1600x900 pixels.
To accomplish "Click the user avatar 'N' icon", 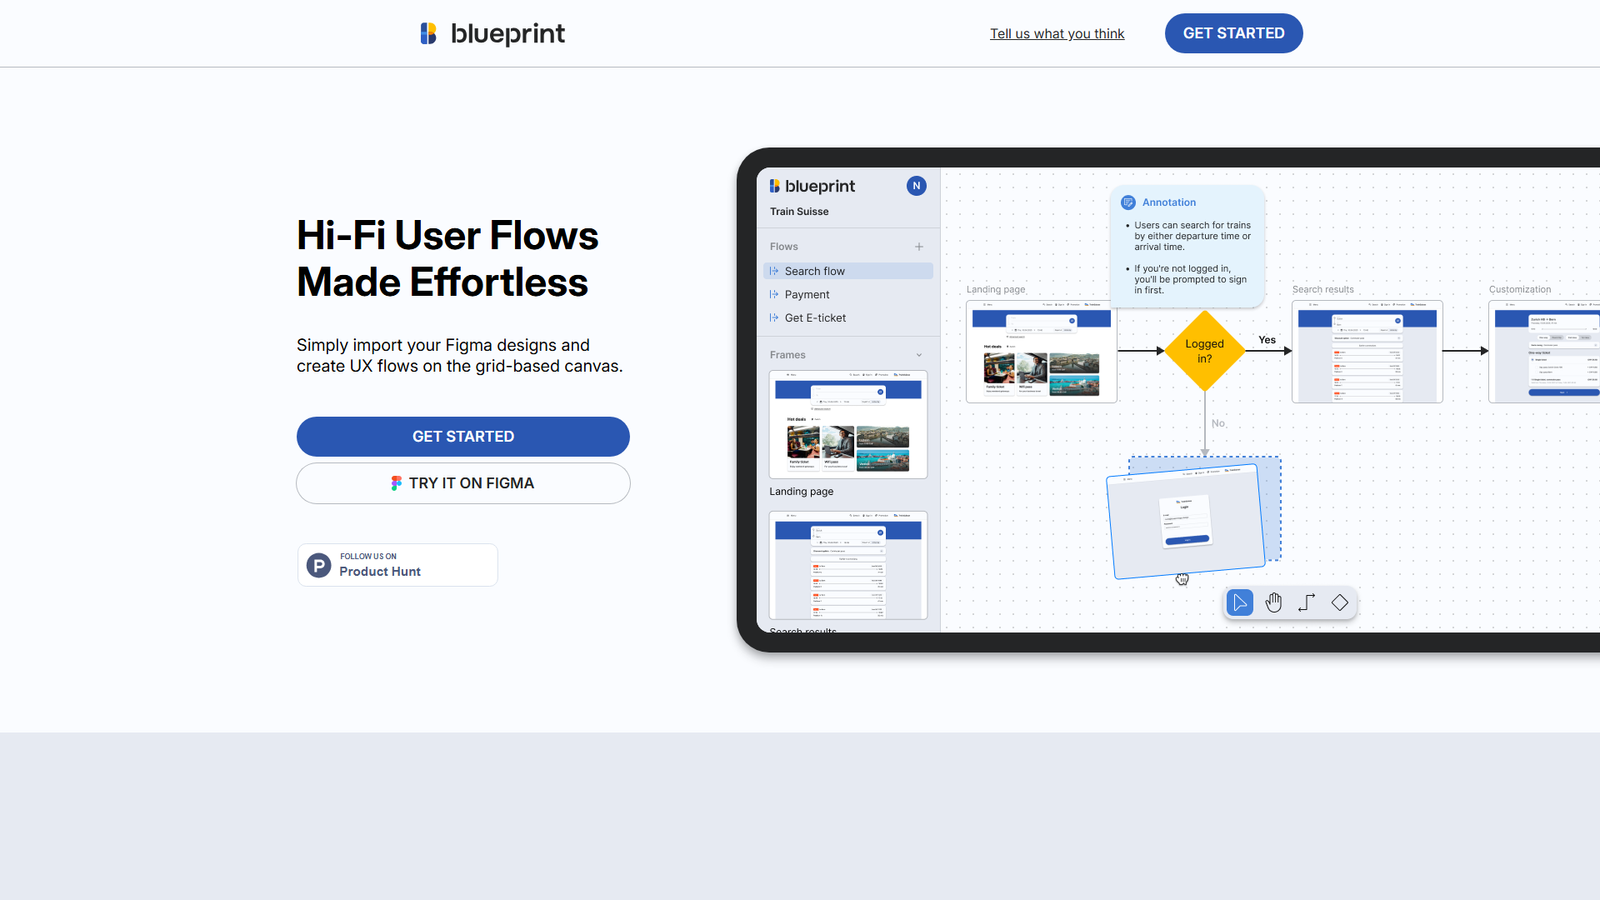I will click(916, 186).
